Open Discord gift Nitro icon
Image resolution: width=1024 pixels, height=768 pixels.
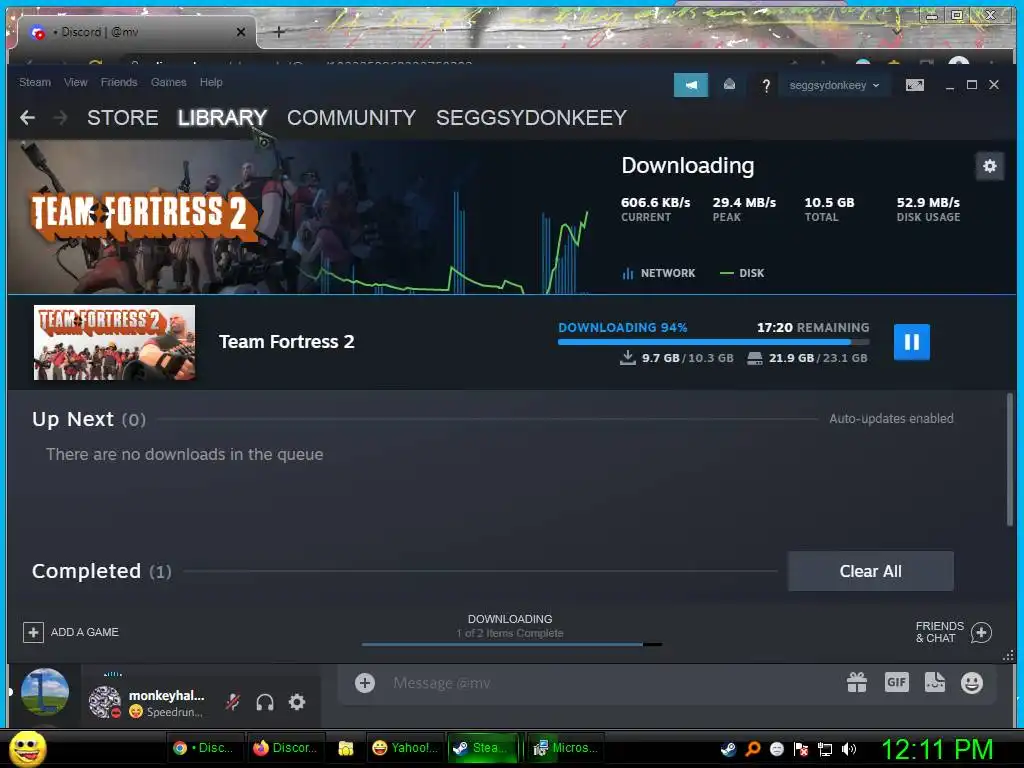coord(857,683)
